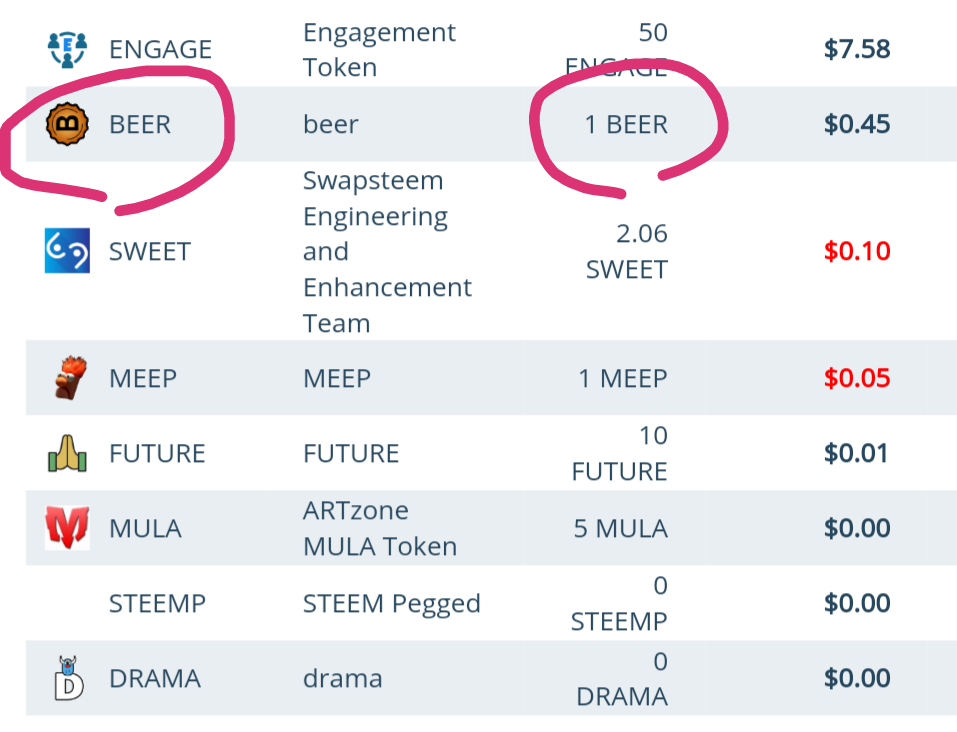Select the $0.45 BEER value

(857, 125)
